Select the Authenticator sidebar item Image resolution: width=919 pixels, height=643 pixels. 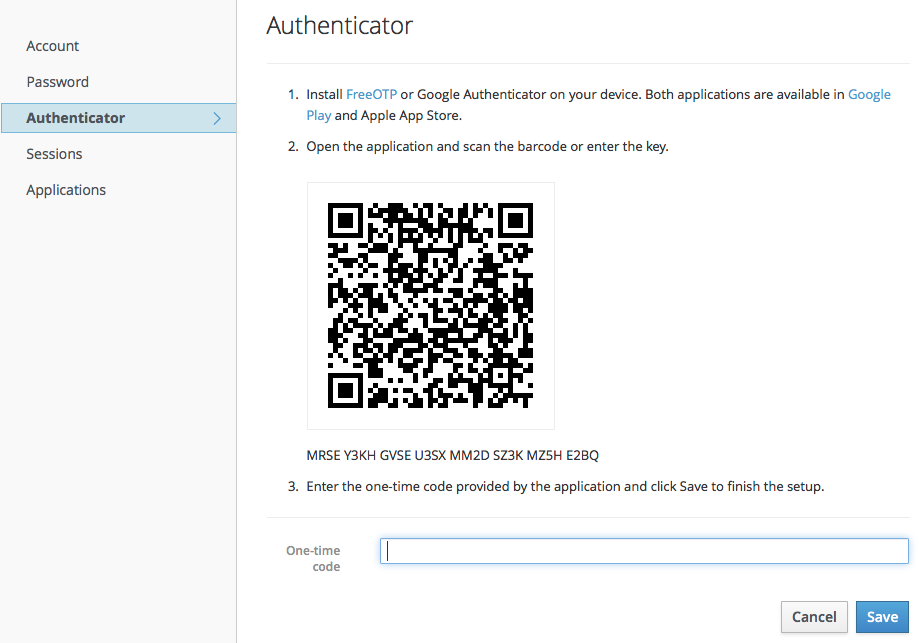pyautogui.click(x=76, y=118)
